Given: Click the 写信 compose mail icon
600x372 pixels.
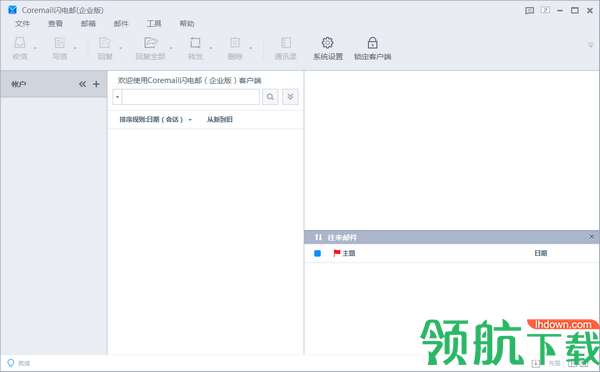Looking at the screenshot, I should (x=60, y=42).
